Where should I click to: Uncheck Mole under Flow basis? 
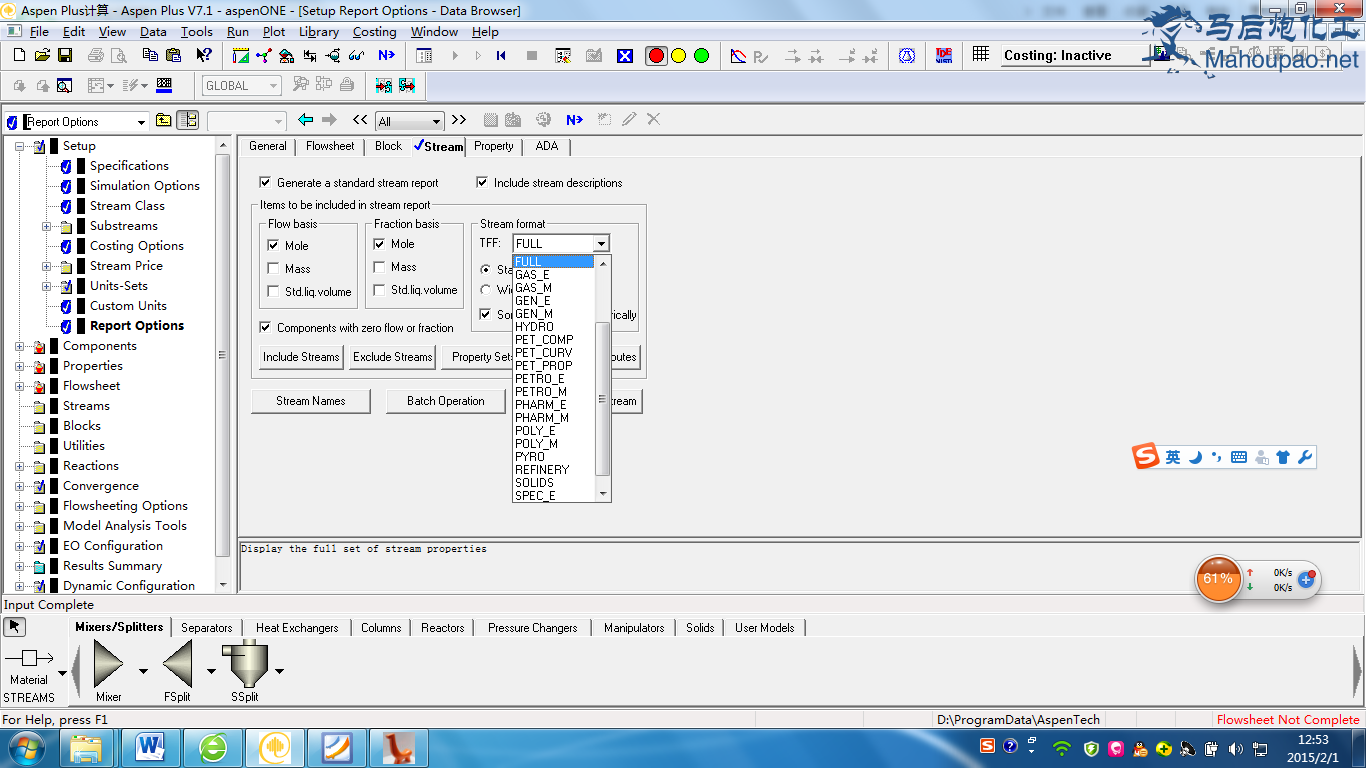point(273,245)
